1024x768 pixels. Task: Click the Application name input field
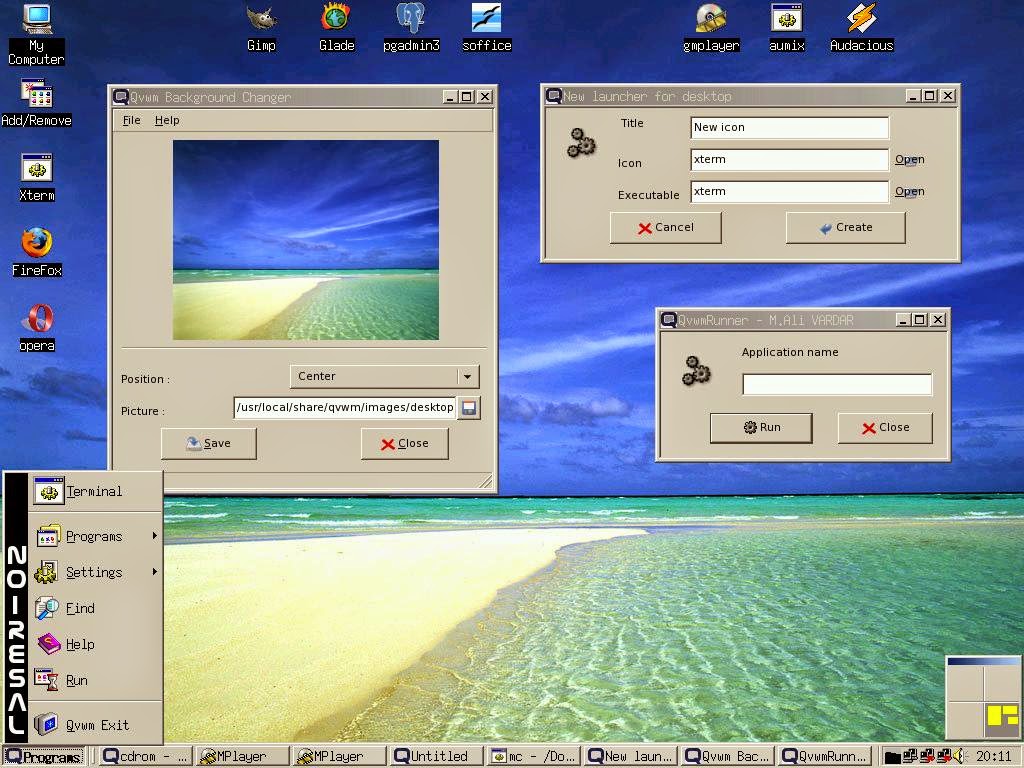pyautogui.click(x=836, y=385)
